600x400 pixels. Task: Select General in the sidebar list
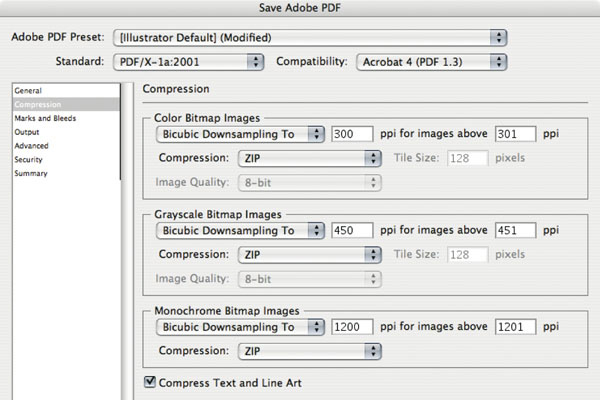(x=28, y=91)
